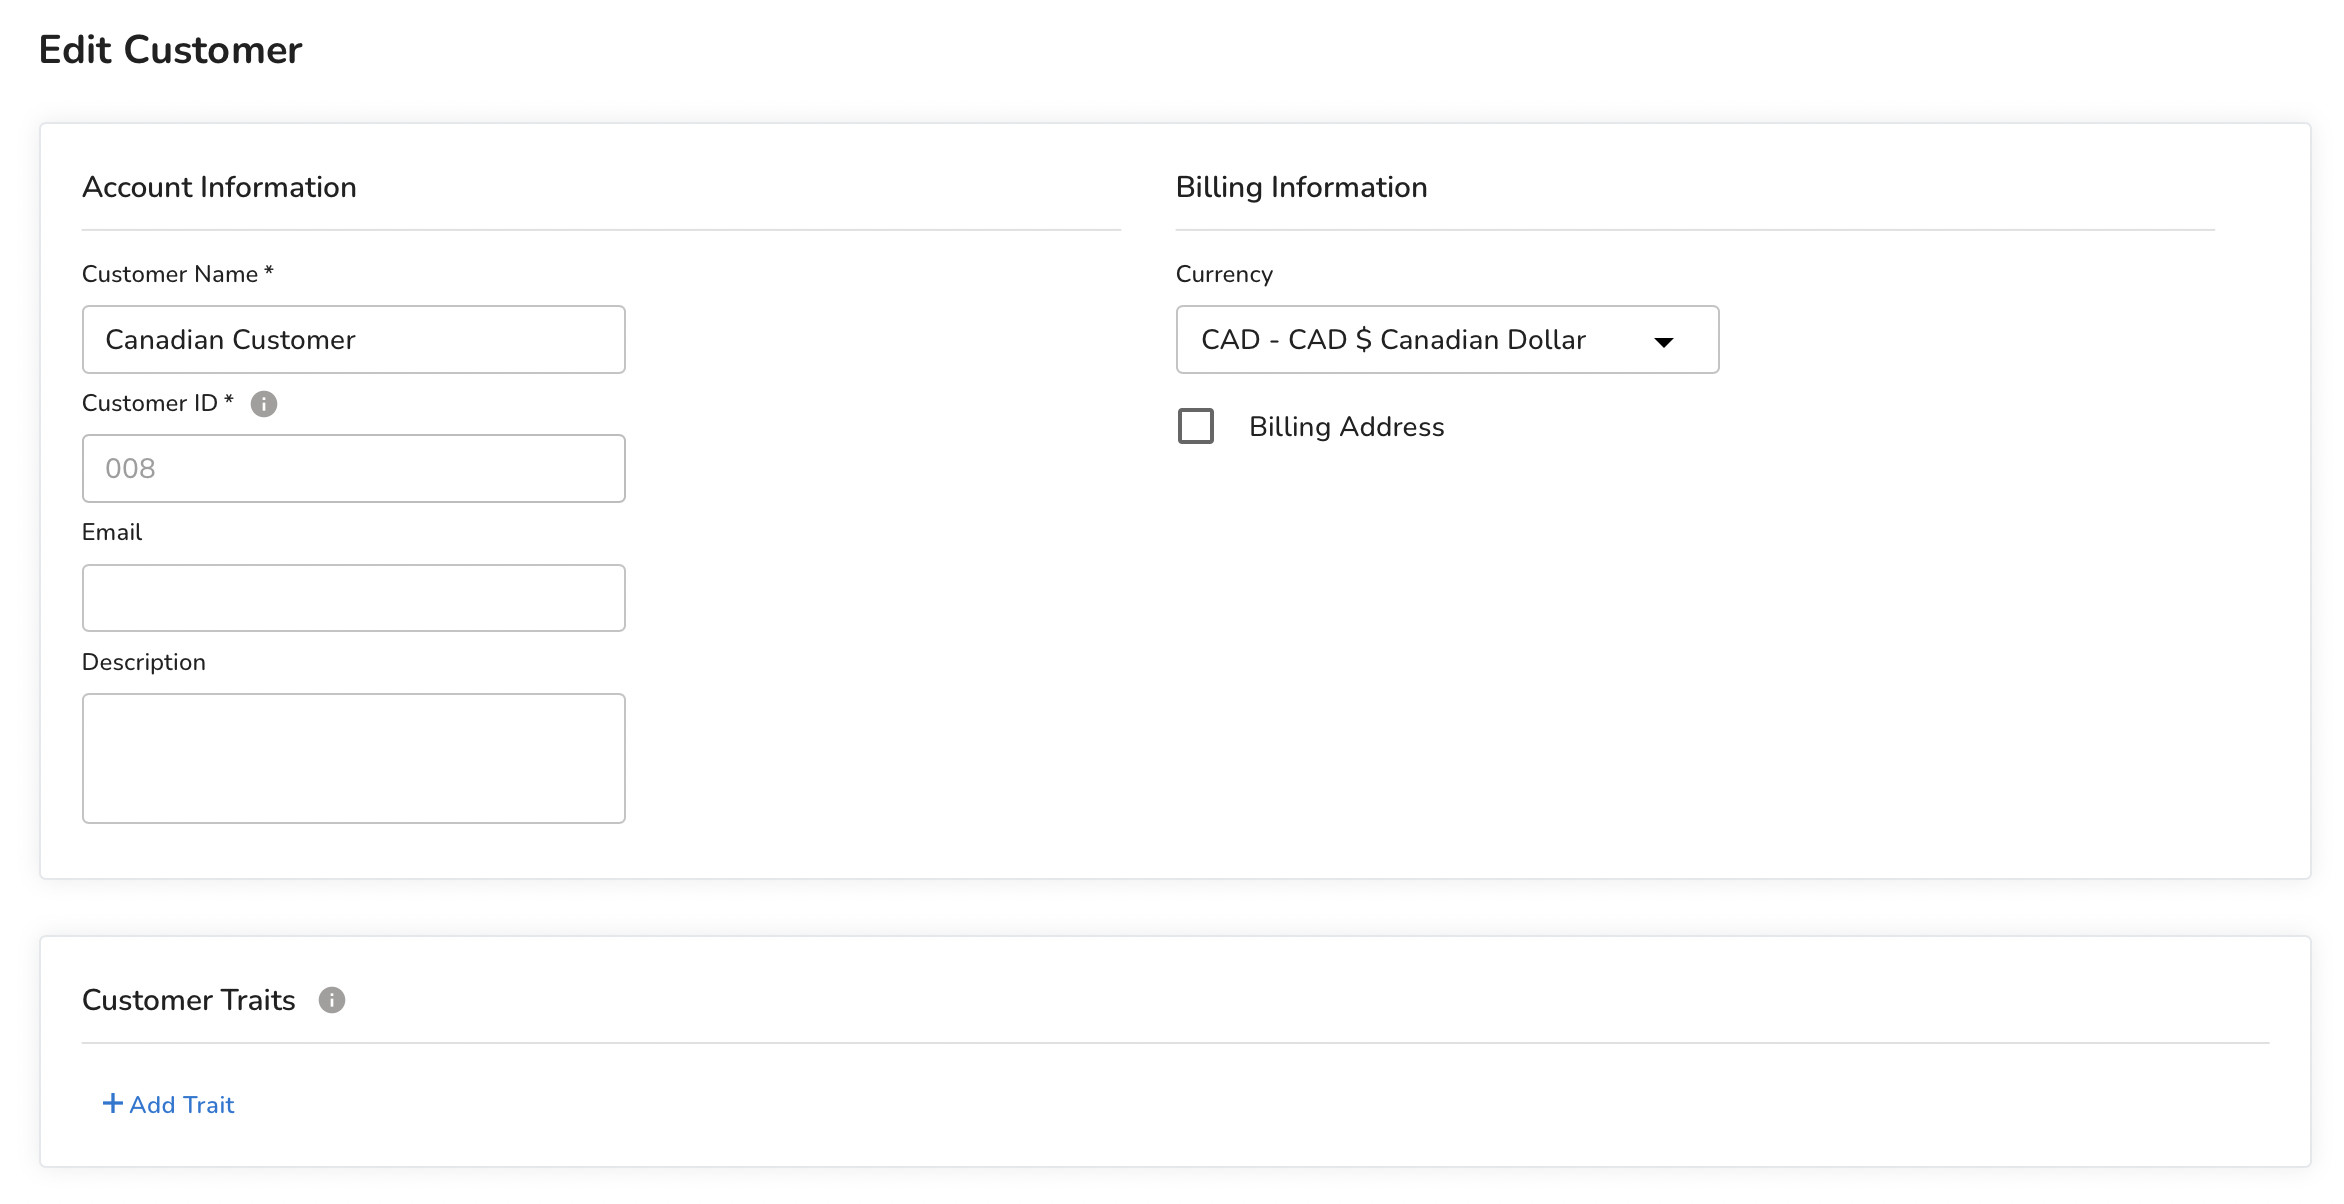Click the Billing Information section heading
The image size is (2344, 1204).
(1301, 187)
